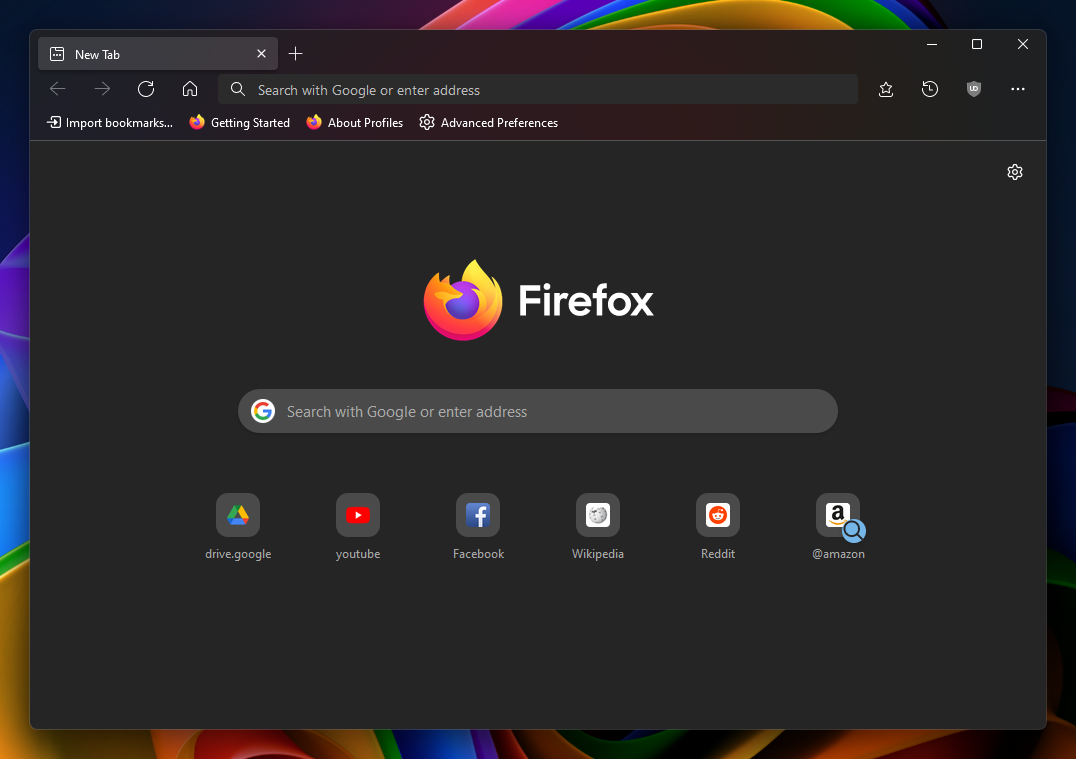Open a new tab with plus button

295,54
